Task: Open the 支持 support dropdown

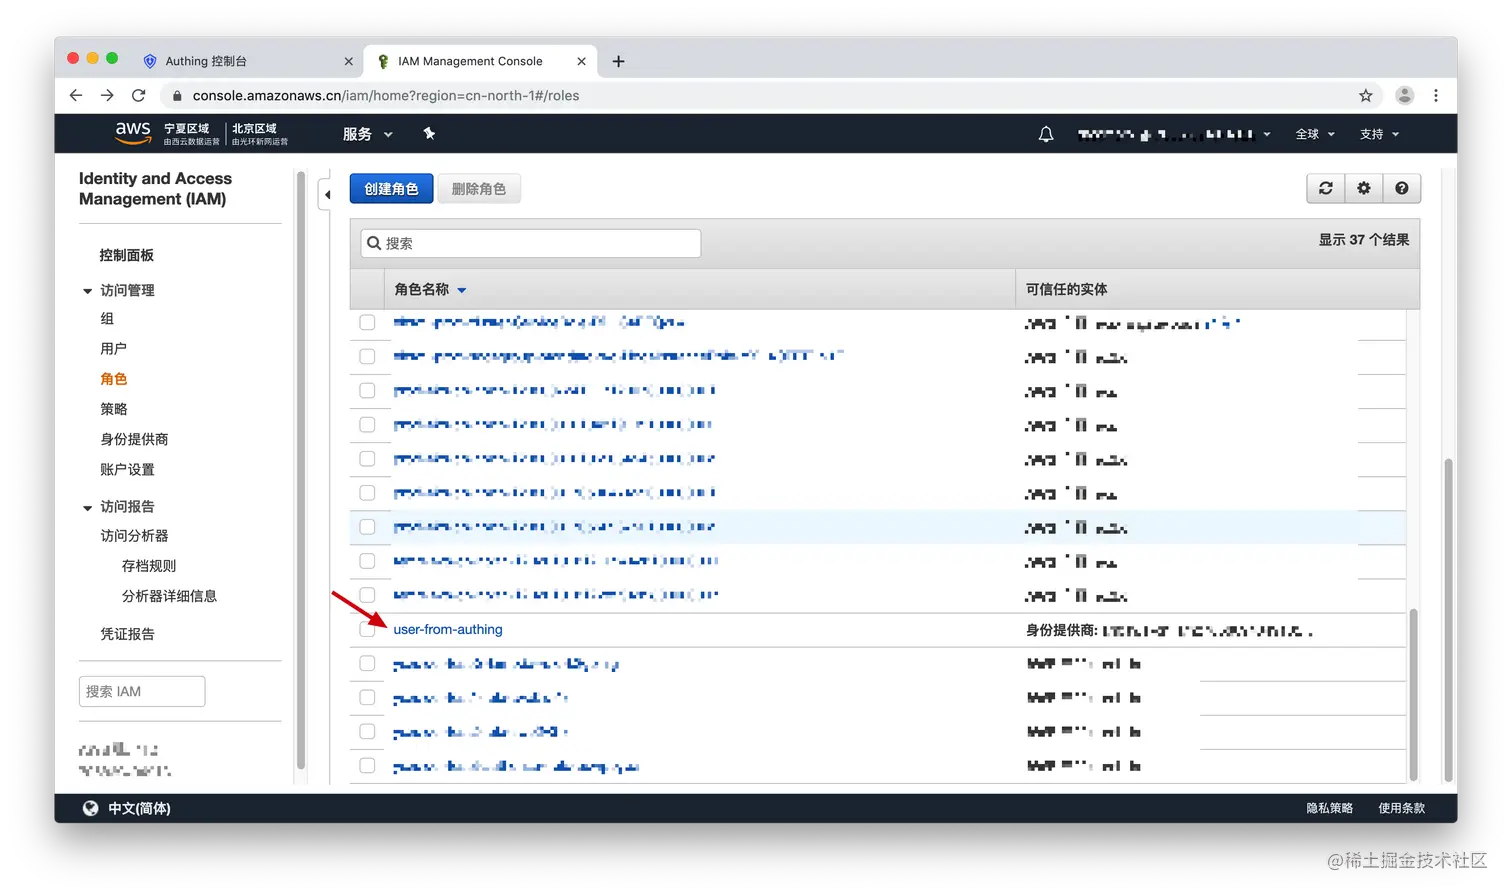Action: coord(1379,134)
